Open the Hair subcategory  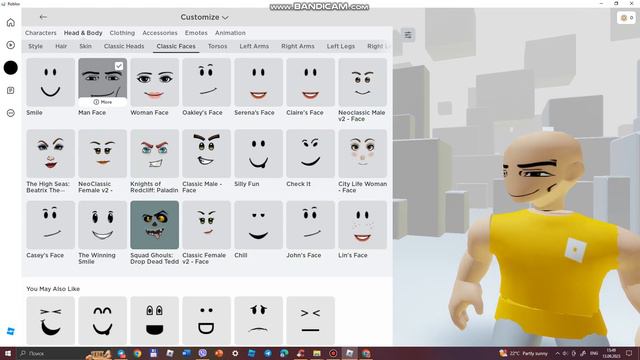click(x=61, y=46)
